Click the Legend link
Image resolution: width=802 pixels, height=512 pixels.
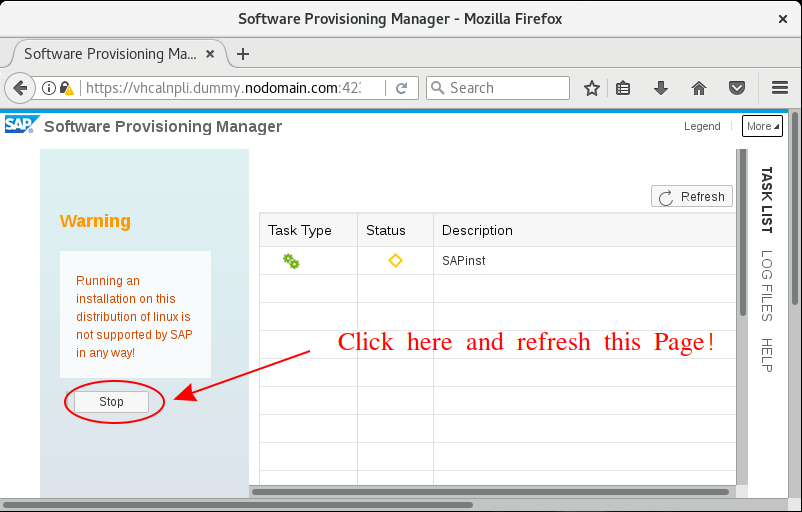702,126
